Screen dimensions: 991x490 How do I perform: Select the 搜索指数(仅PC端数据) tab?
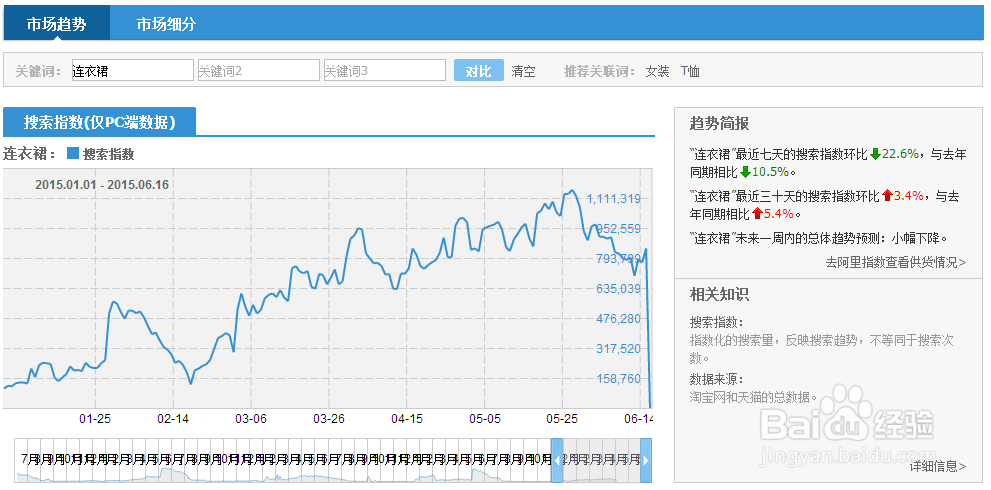99,122
